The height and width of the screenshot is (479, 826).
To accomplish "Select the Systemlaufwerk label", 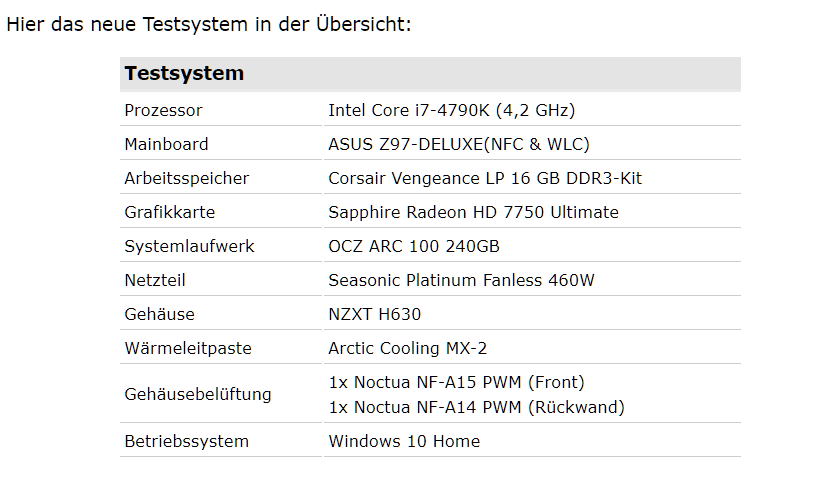I will point(189,246).
